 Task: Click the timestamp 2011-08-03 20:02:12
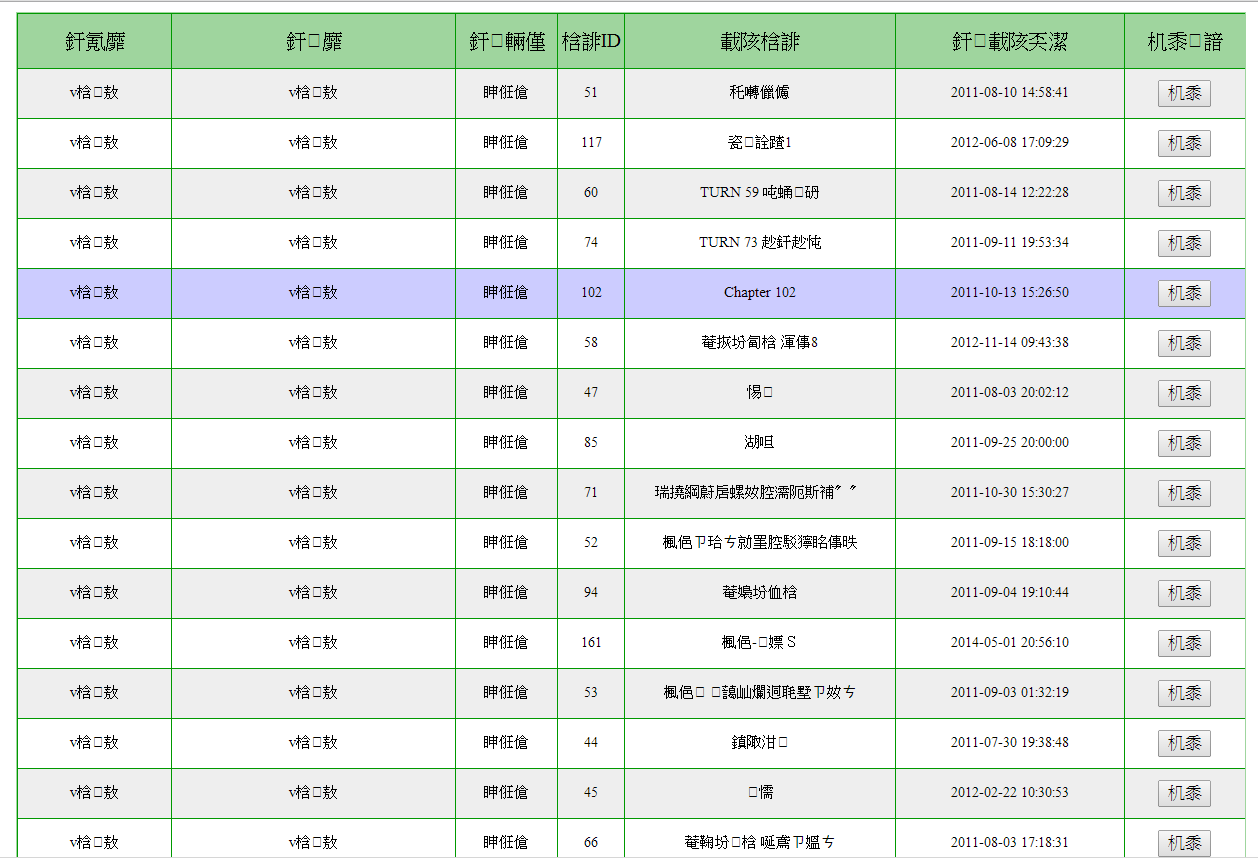1009,393
